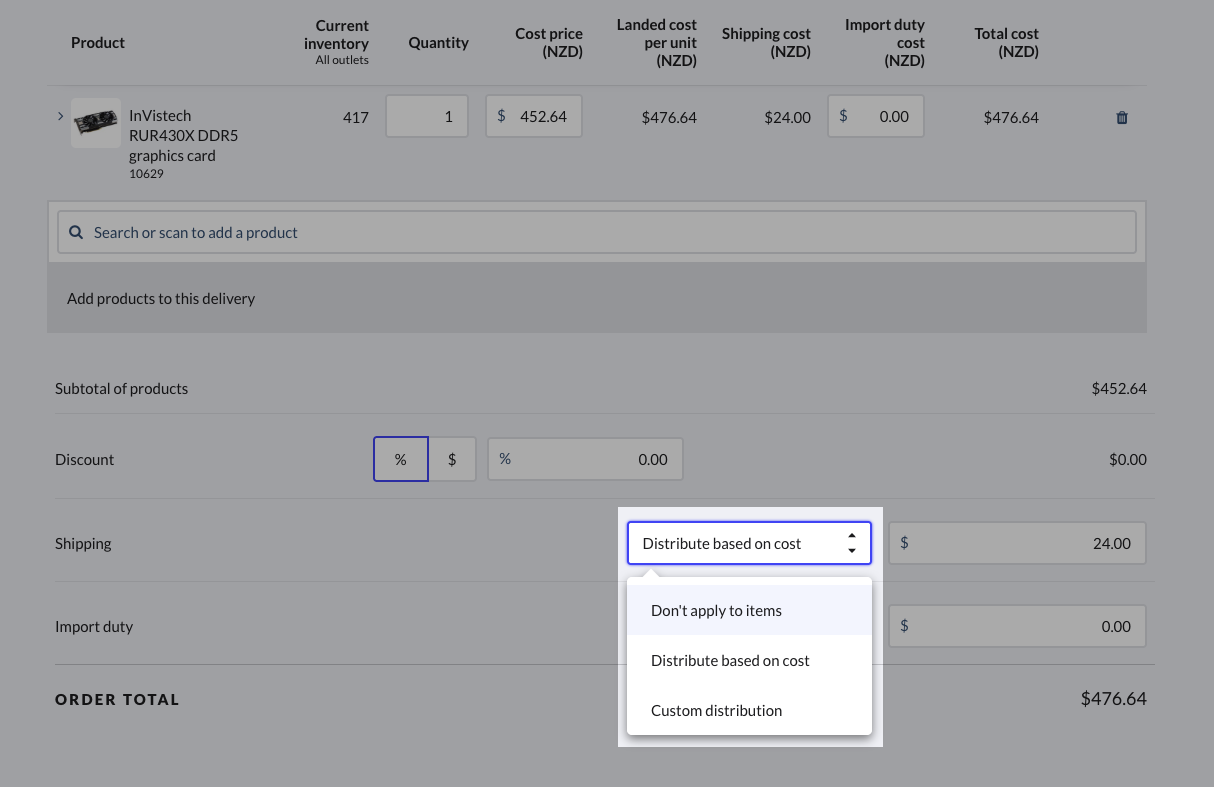Click the search magnifier icon in product search
1214x787 pixels.
76,233
